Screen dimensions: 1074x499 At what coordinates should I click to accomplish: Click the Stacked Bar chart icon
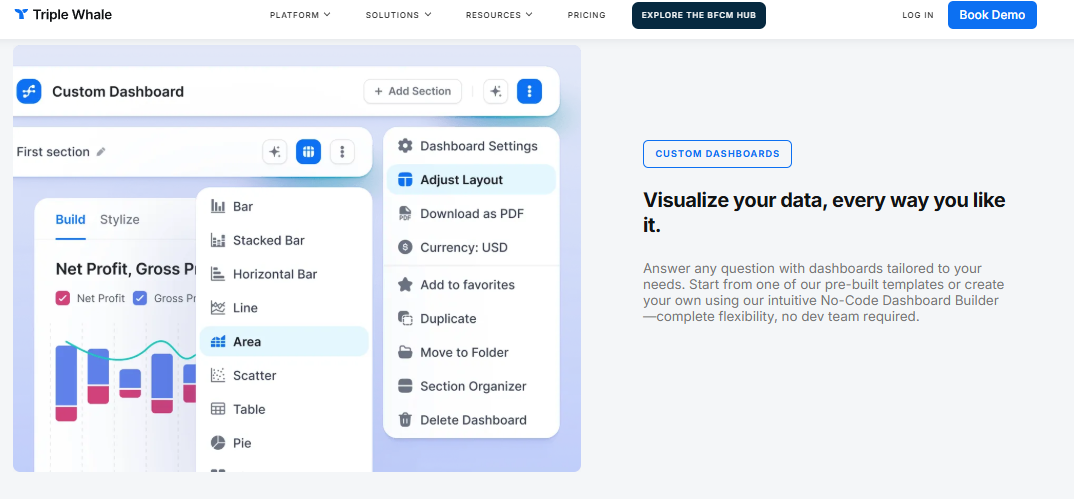tap(218, 240)
